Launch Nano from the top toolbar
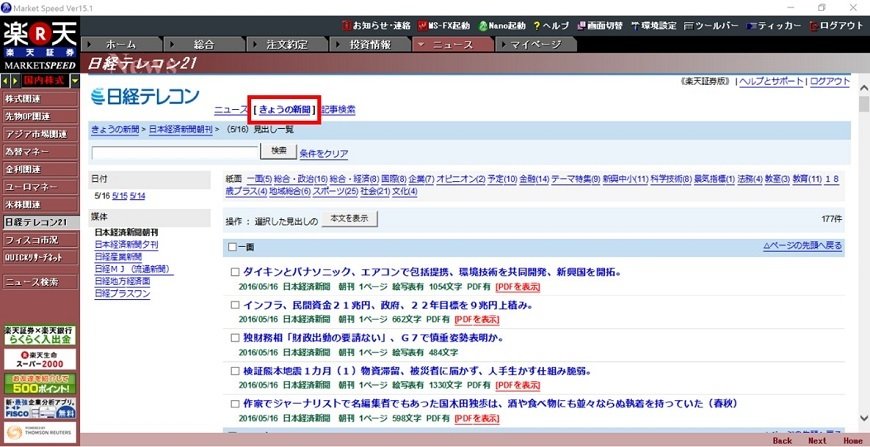870x447 pixels. (485, 25)
